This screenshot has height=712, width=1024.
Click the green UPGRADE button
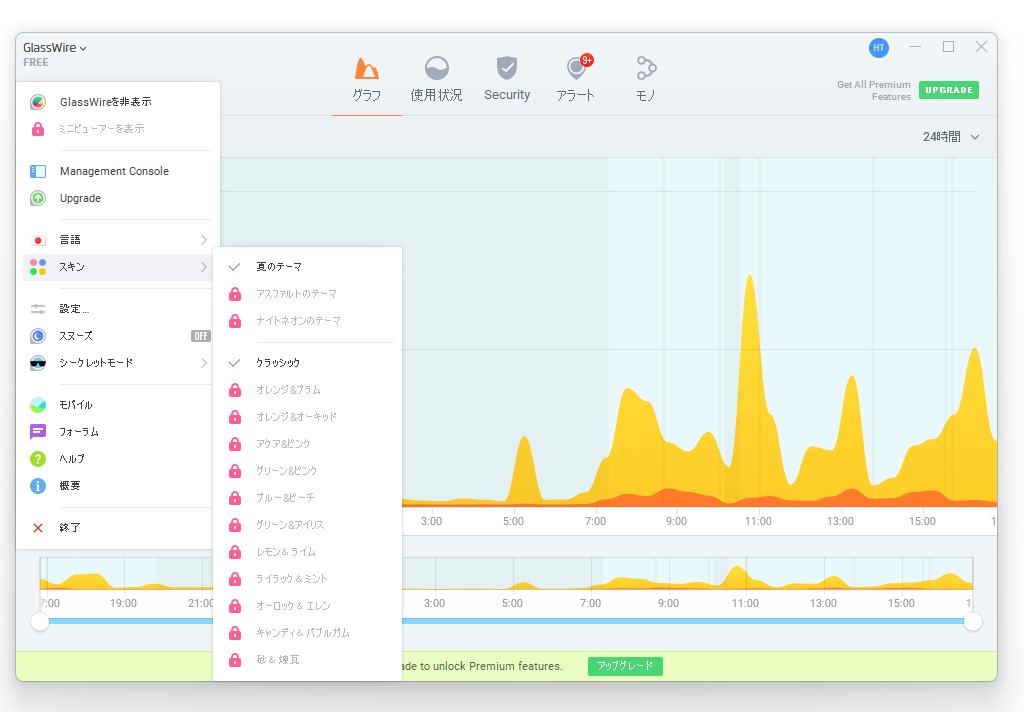pyautogui.click(x=948, y=90)
